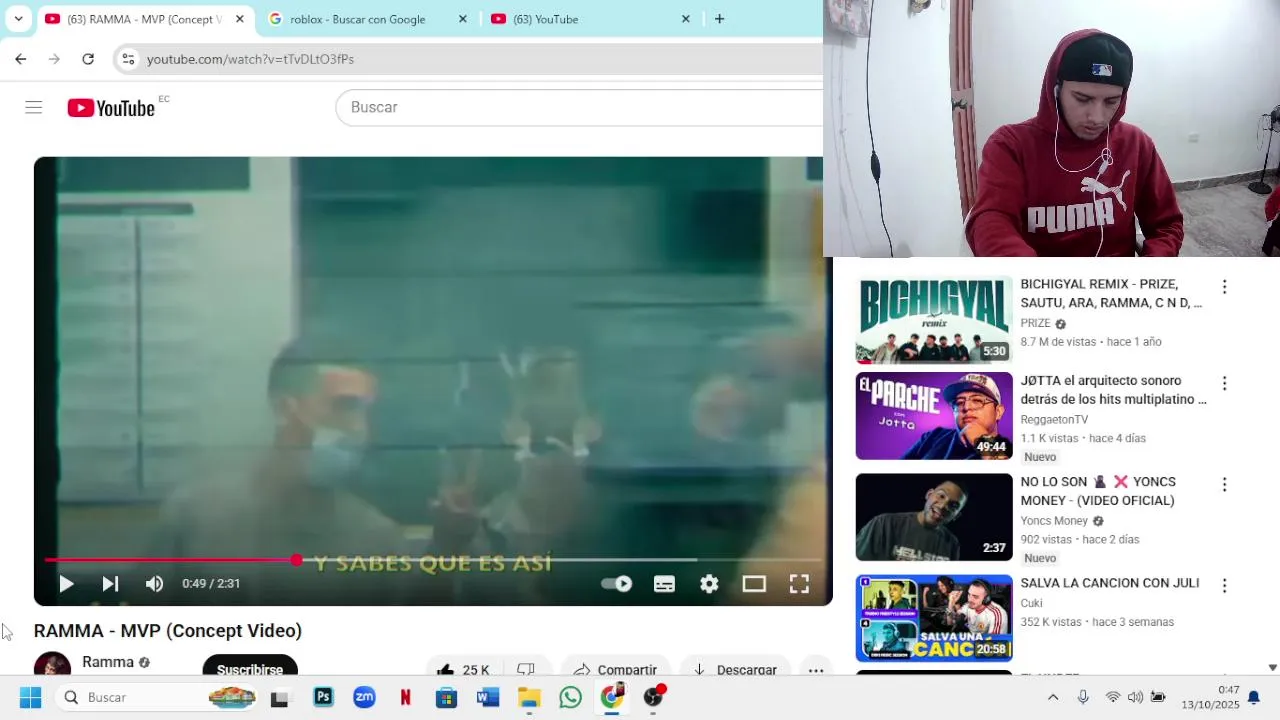Open options menu for J0TTA video
Viewport: 1280px width, 720px height.
click(x=1224, y=383)
